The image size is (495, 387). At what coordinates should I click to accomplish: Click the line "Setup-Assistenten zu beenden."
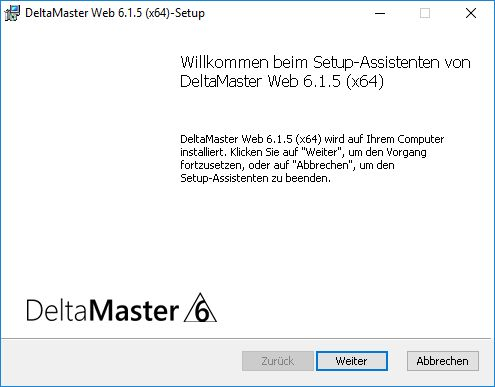click(255, 178)
